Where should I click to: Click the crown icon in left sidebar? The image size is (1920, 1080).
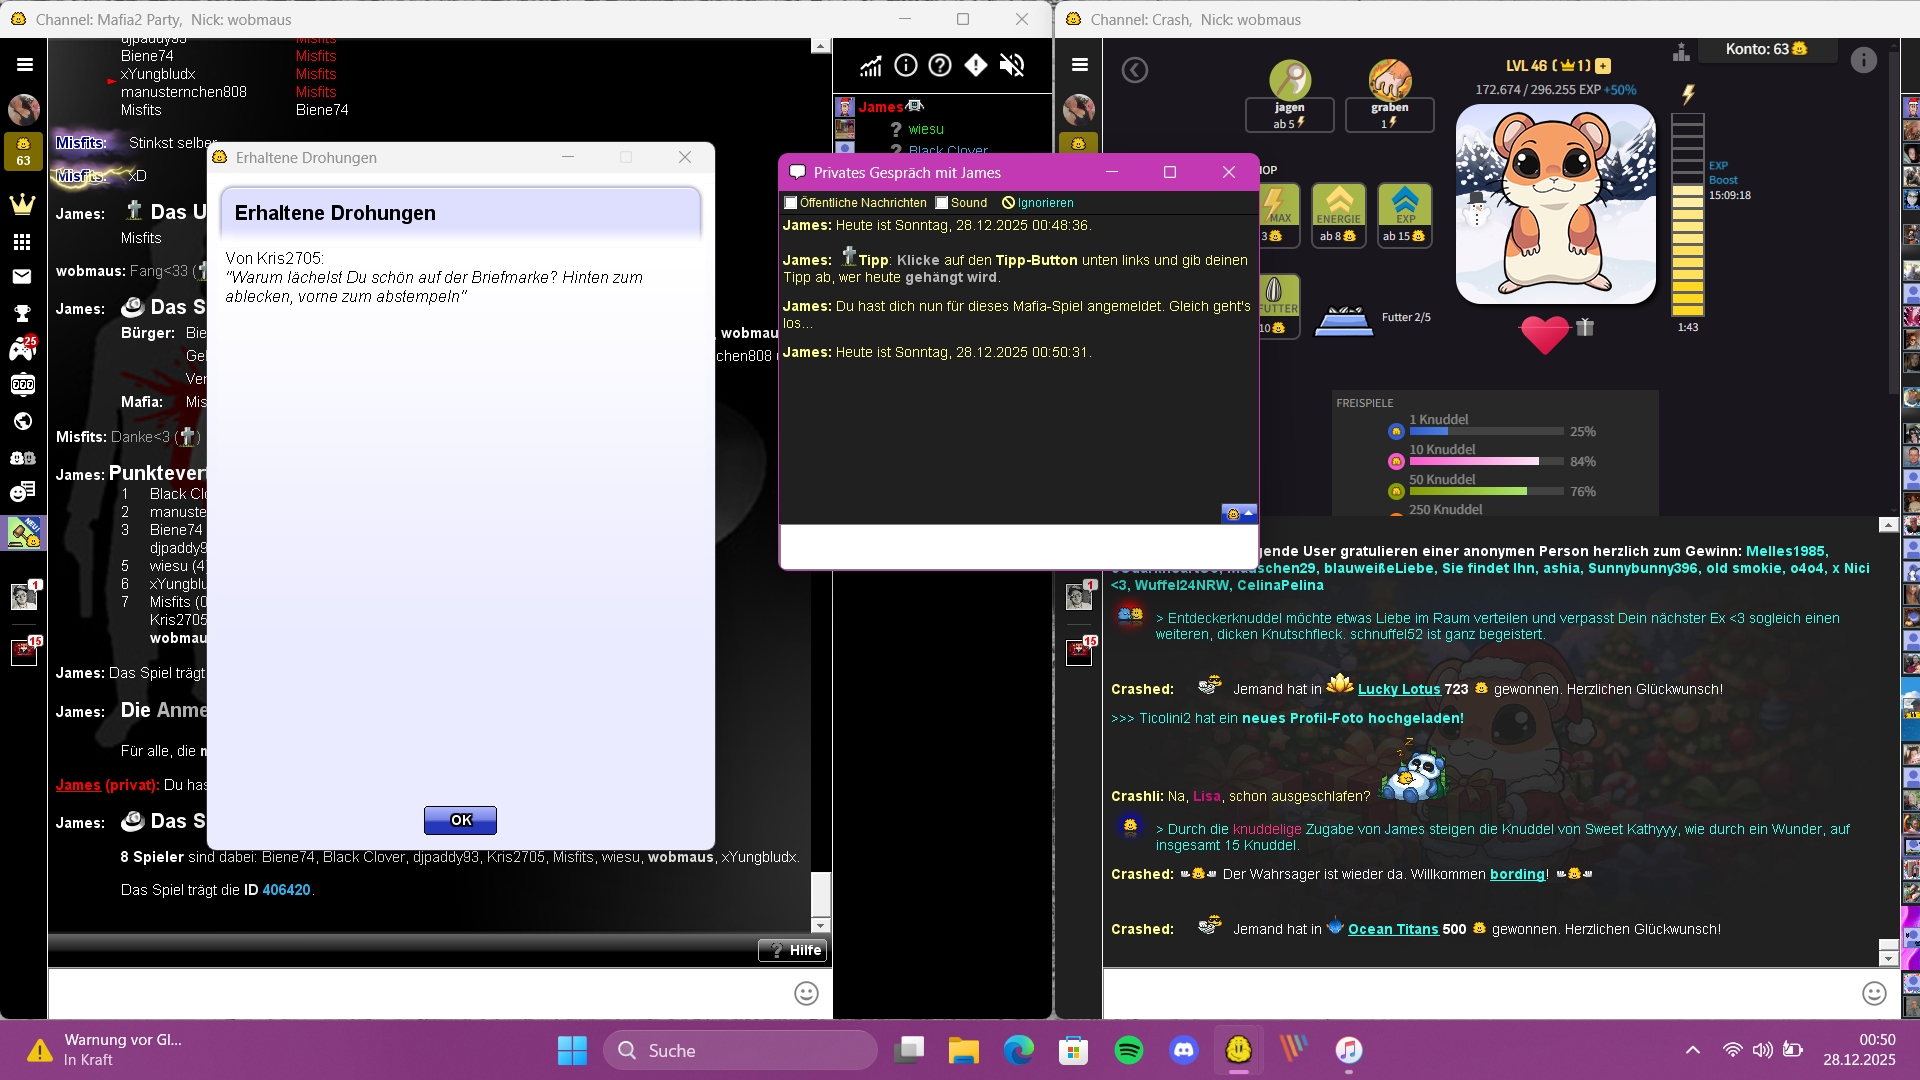22,205
